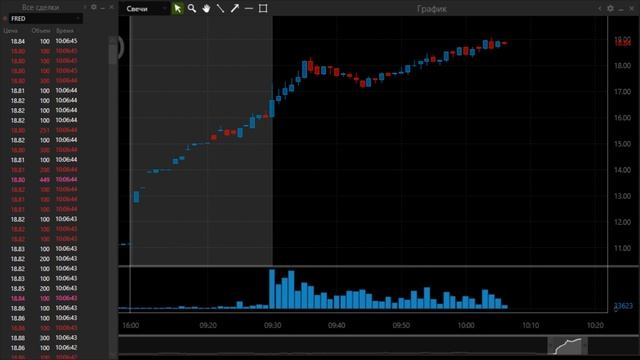
Task: Click the 09:30 time axis label
Action: 272,325
